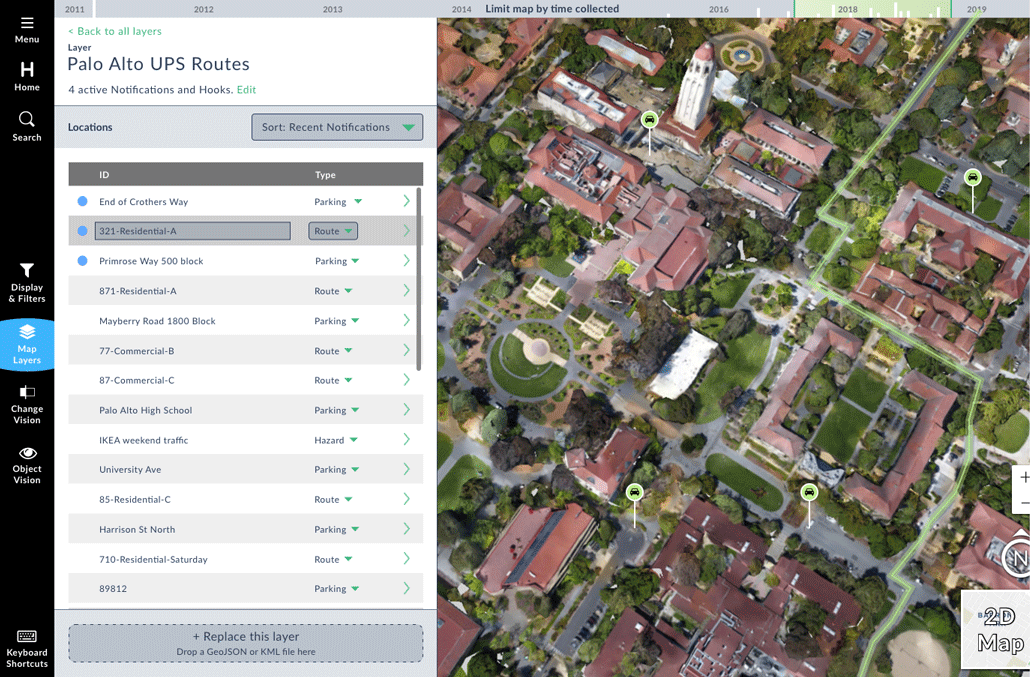This screenshot has width=1031, height=677.
Task: Click the compass north indicator
Action: [1017, 558]
